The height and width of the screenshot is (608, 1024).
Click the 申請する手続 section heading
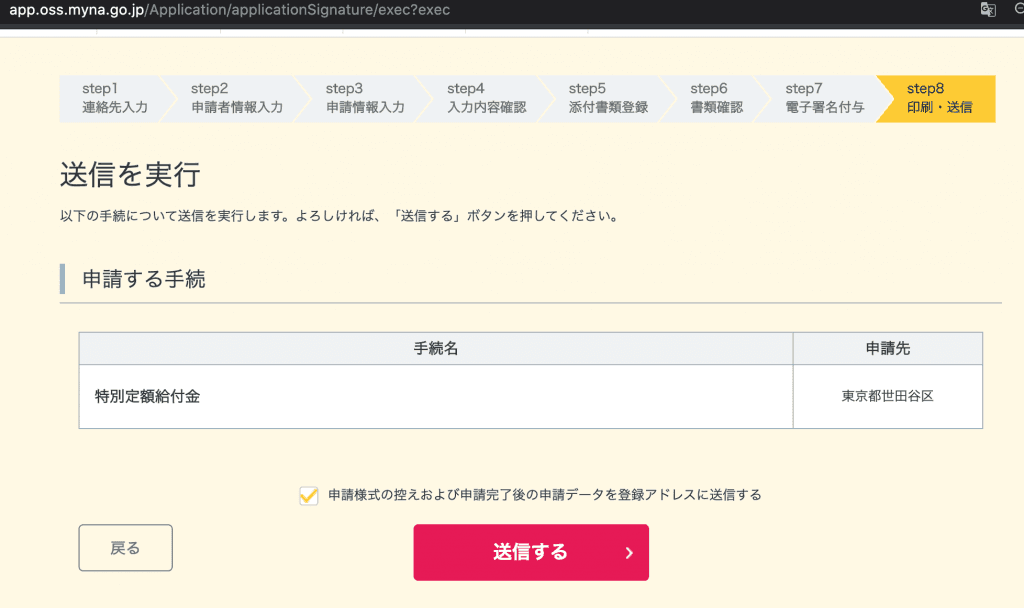point(142,278)
